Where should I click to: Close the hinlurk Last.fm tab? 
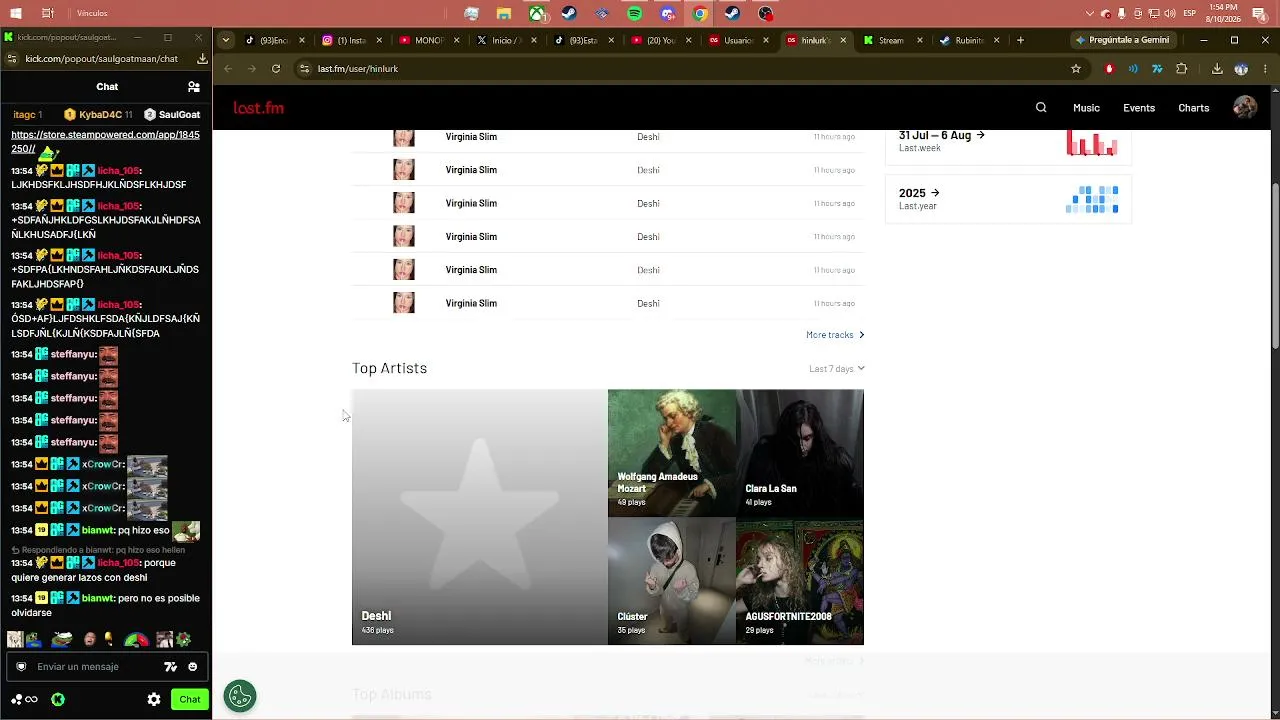843,40
